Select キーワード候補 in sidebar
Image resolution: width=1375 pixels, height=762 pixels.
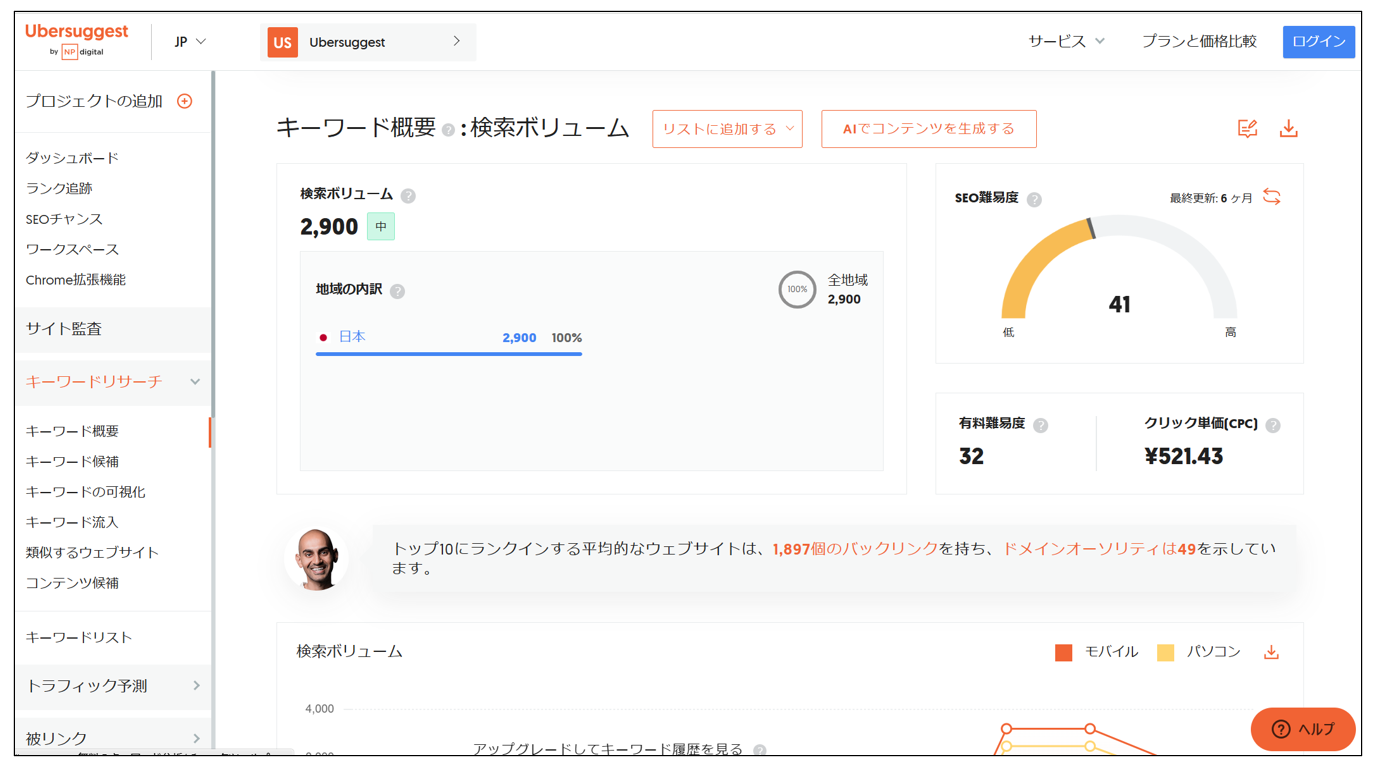click(72, 461)
